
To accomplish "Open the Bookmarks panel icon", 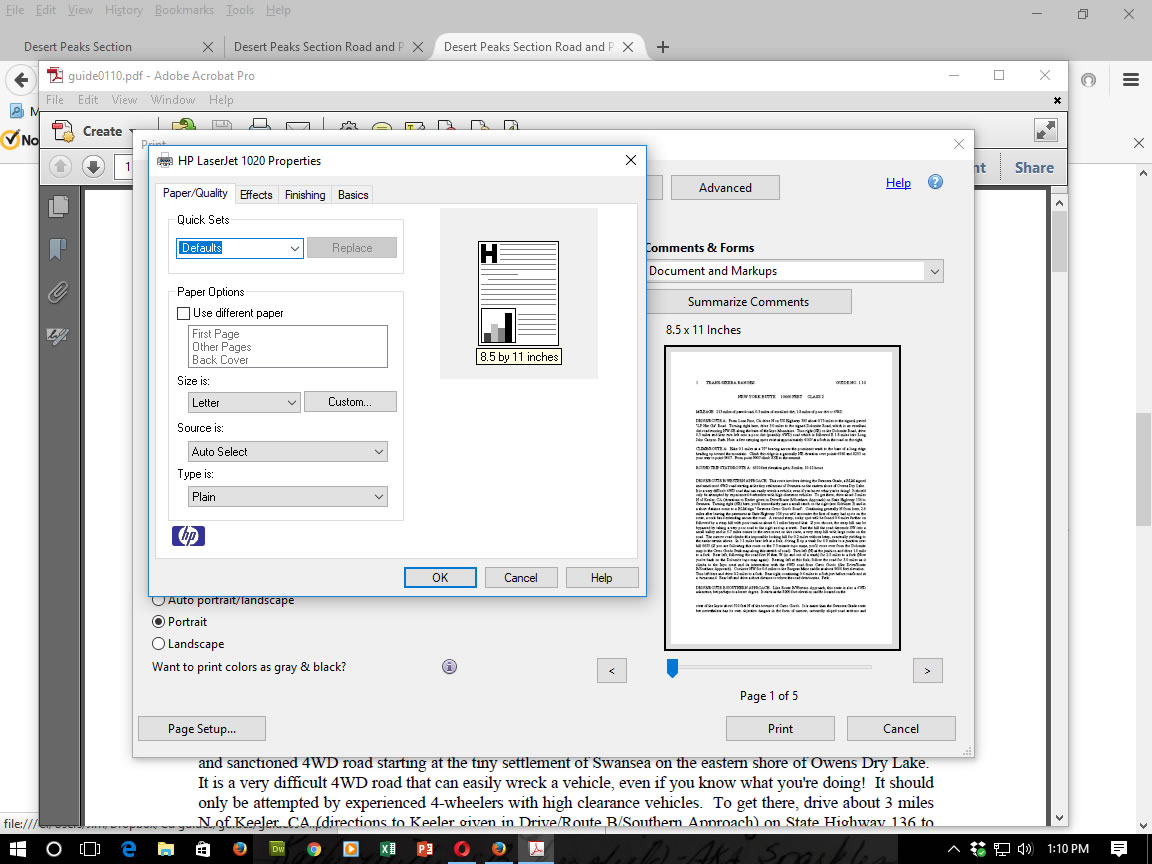I will [x=58, y=249].
